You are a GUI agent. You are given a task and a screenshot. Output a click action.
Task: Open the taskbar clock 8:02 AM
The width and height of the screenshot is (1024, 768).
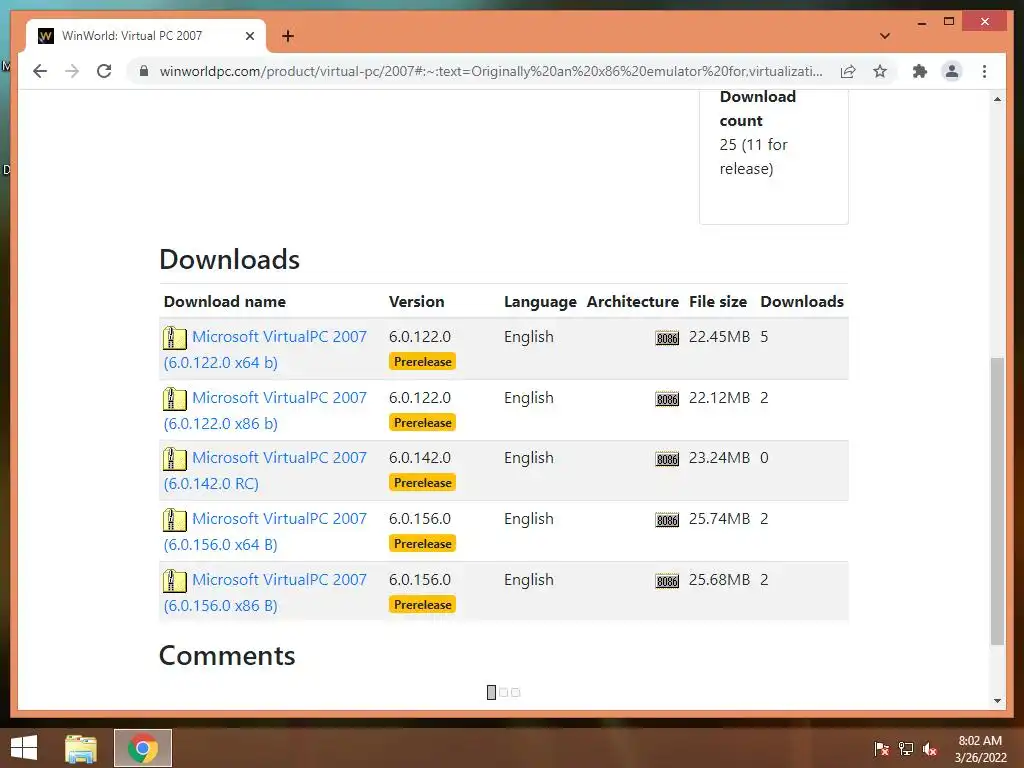pos(980,749)
